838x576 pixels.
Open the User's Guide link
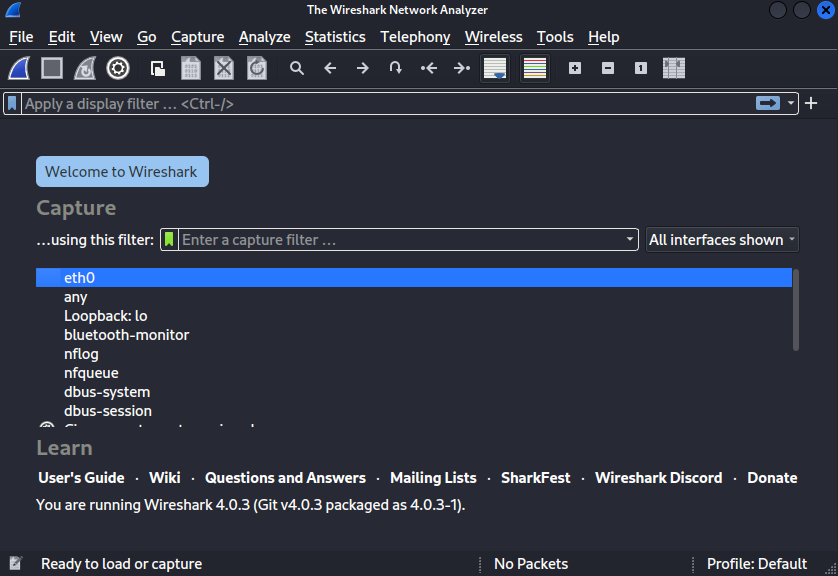pyautogui.click(x=81, y=478)
